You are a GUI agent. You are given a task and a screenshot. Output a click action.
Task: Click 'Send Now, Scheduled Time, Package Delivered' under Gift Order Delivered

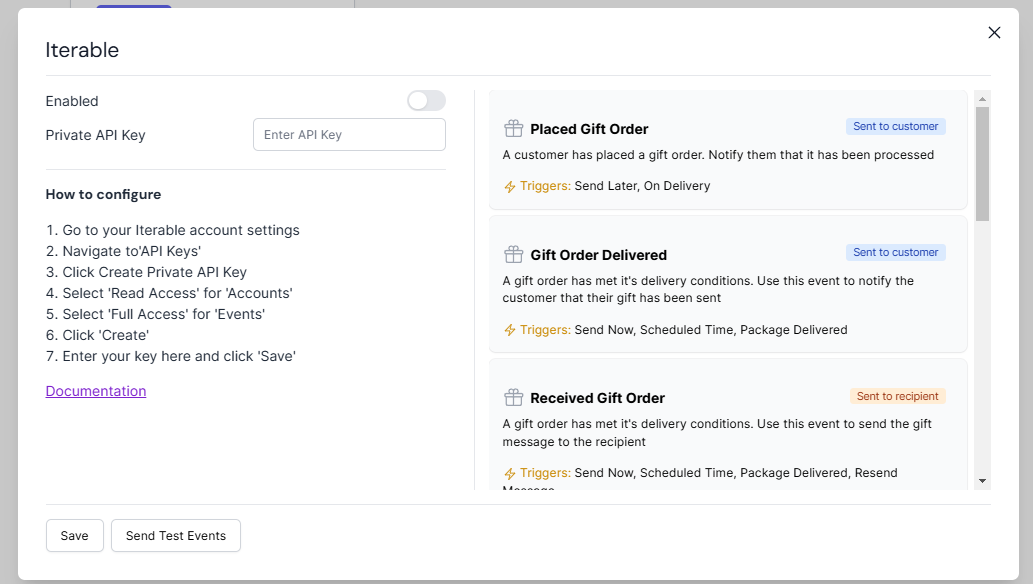[711, 330]
